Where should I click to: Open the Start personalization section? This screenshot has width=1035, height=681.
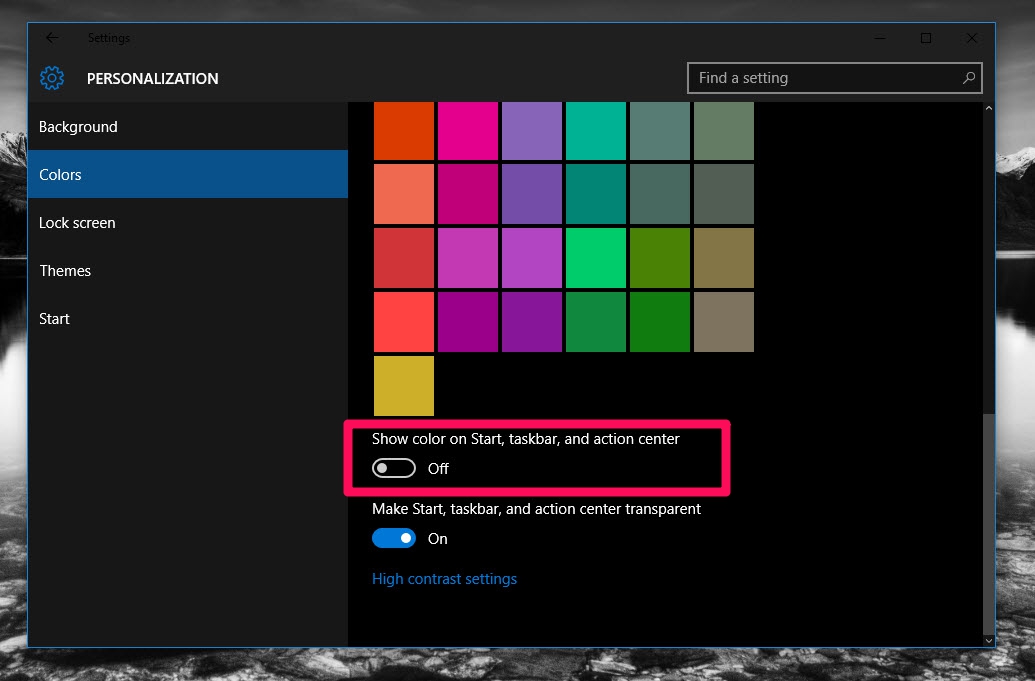click(54, 318)
